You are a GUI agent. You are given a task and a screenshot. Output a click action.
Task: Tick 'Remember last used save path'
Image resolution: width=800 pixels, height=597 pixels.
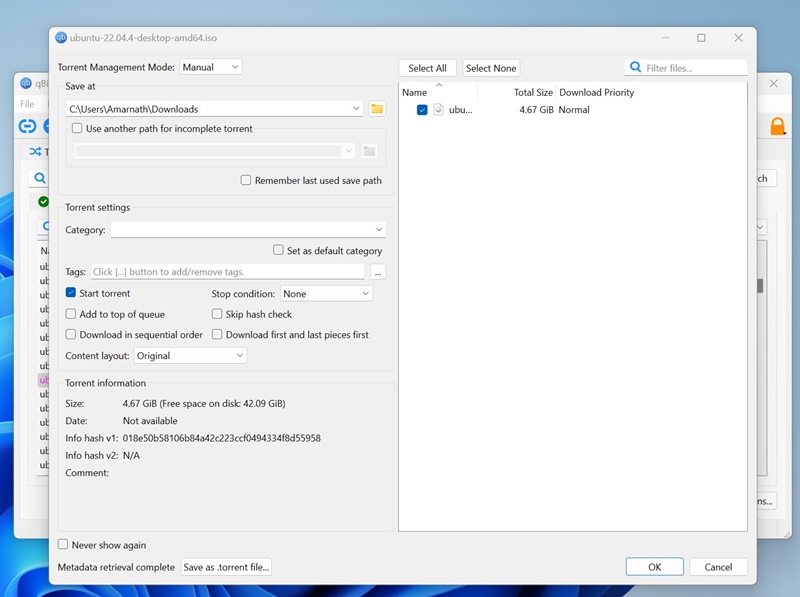[246, 180]
